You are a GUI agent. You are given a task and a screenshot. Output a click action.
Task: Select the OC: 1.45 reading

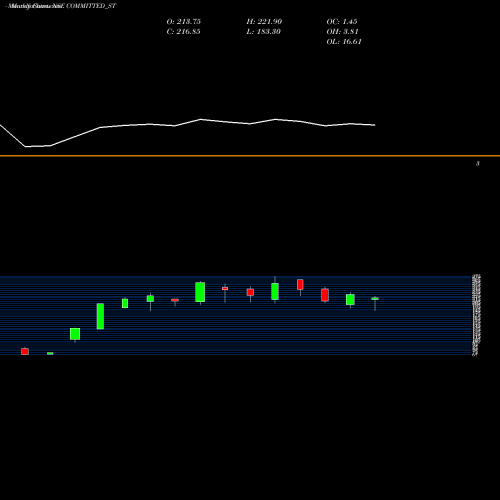click(342, 22)
